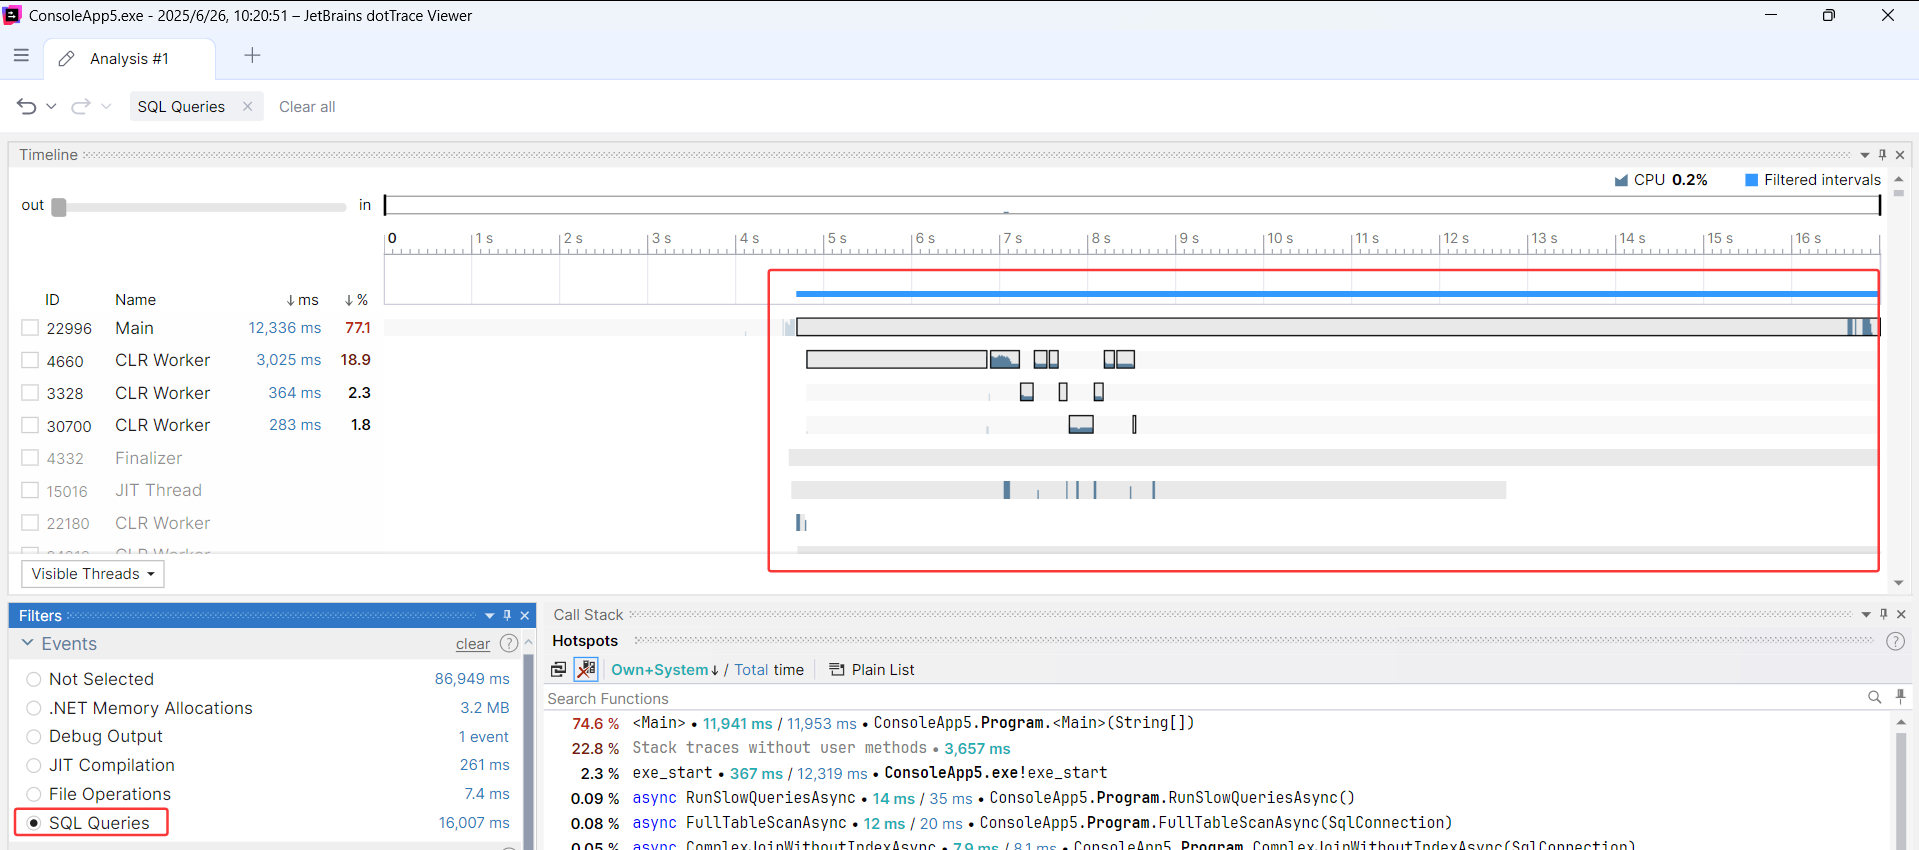Click the Events help question icon
The height and width of the screenshot is (850, 1919).
pos(508,643)
